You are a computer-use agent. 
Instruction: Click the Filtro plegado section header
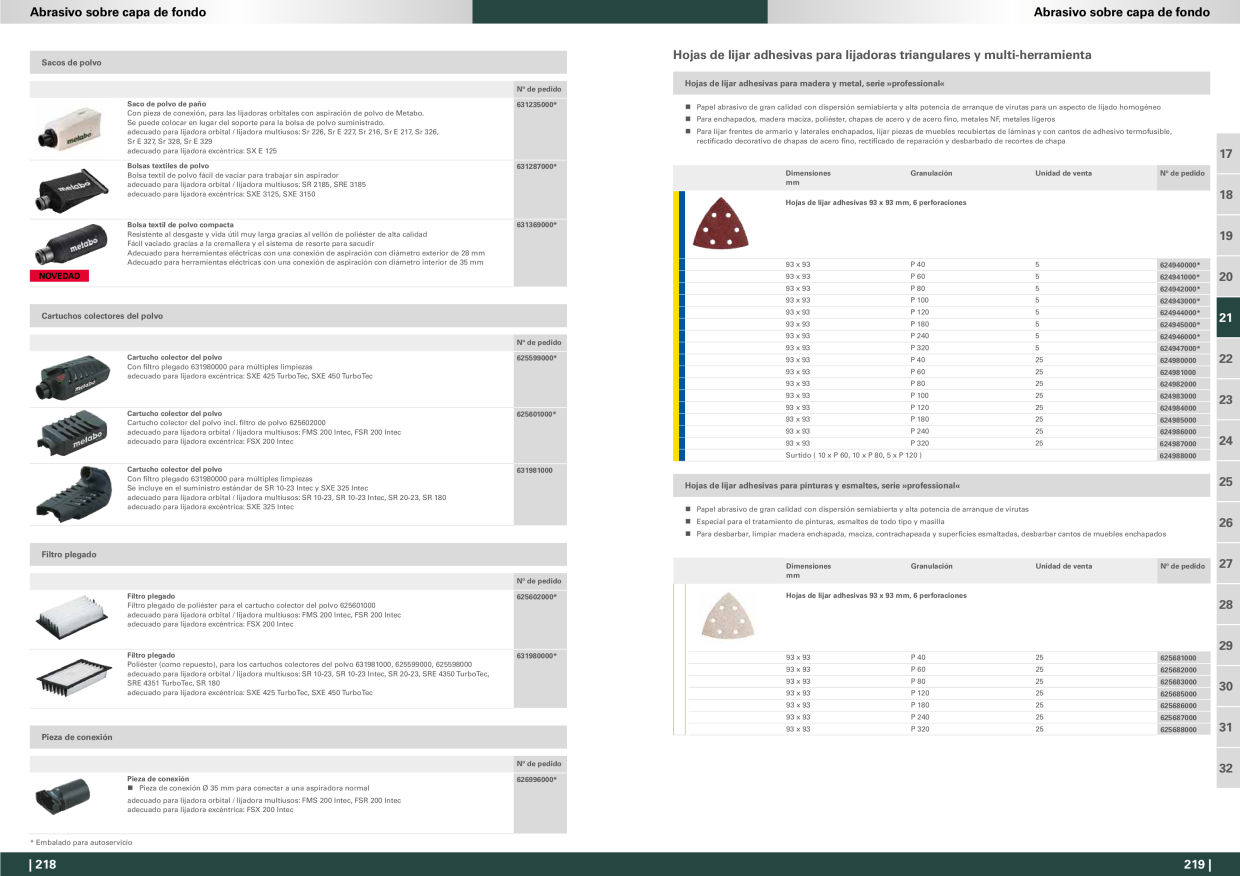[298, 554]
